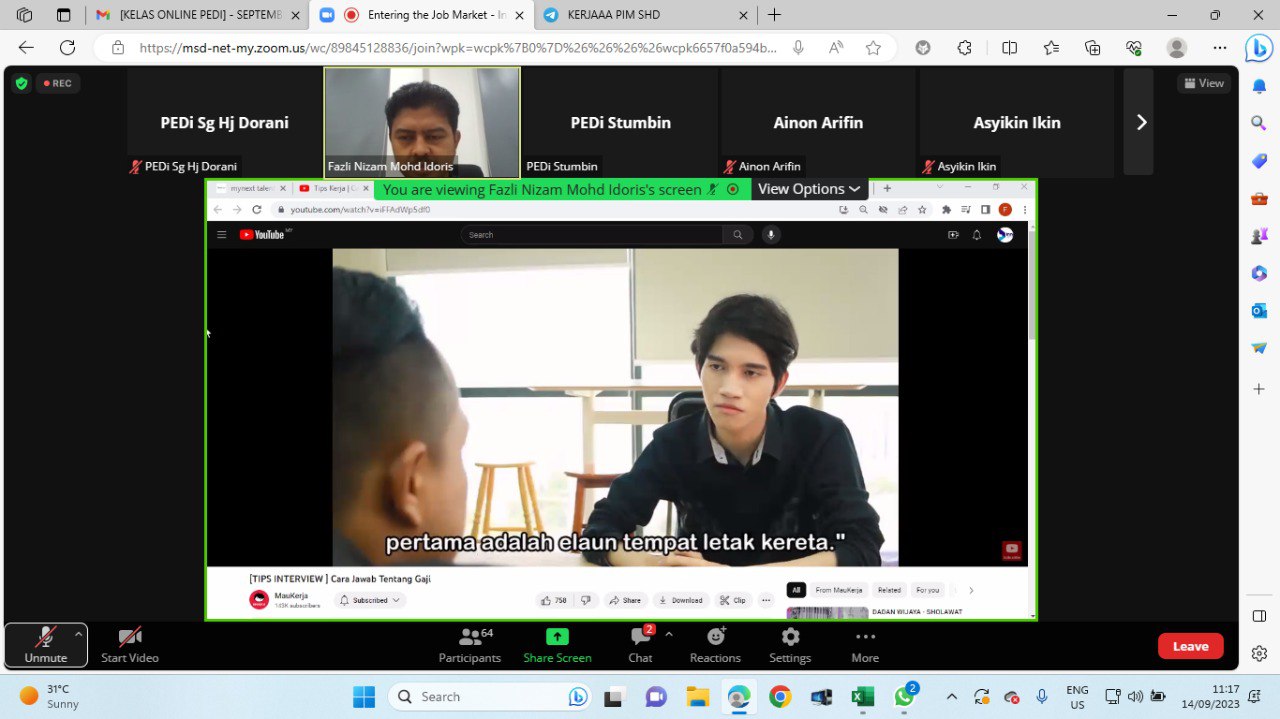The image size is (1280, 719).
Task: Open Excel from the taskbar
Action: point(863,696)
